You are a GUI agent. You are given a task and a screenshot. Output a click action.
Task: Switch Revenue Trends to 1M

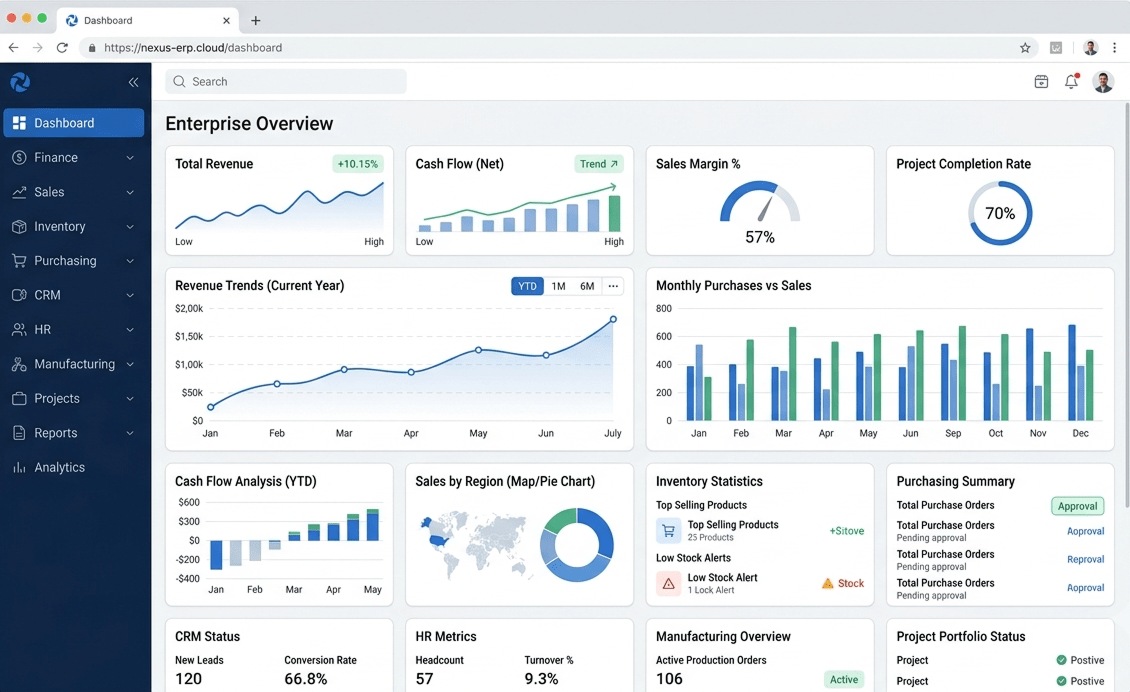click(559, 286)
